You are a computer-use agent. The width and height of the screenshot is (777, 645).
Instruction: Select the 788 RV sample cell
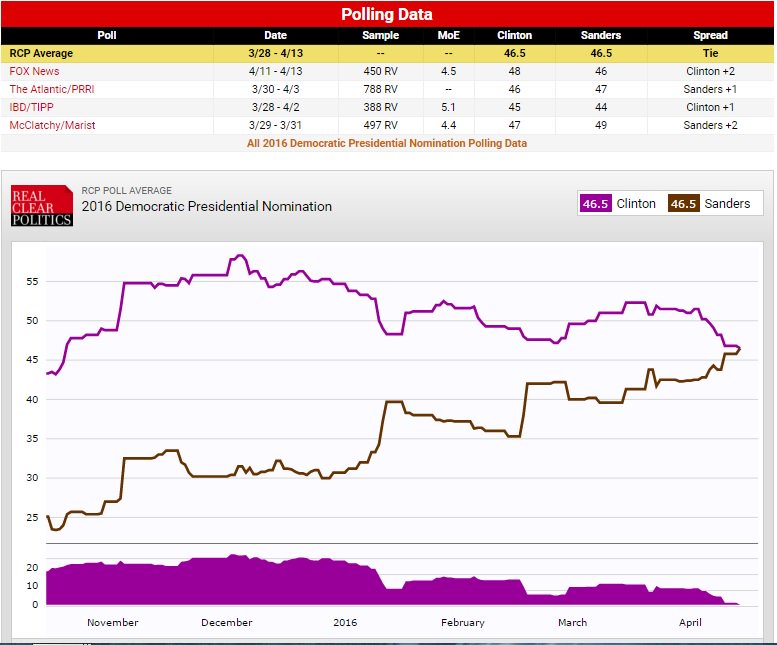380,89
